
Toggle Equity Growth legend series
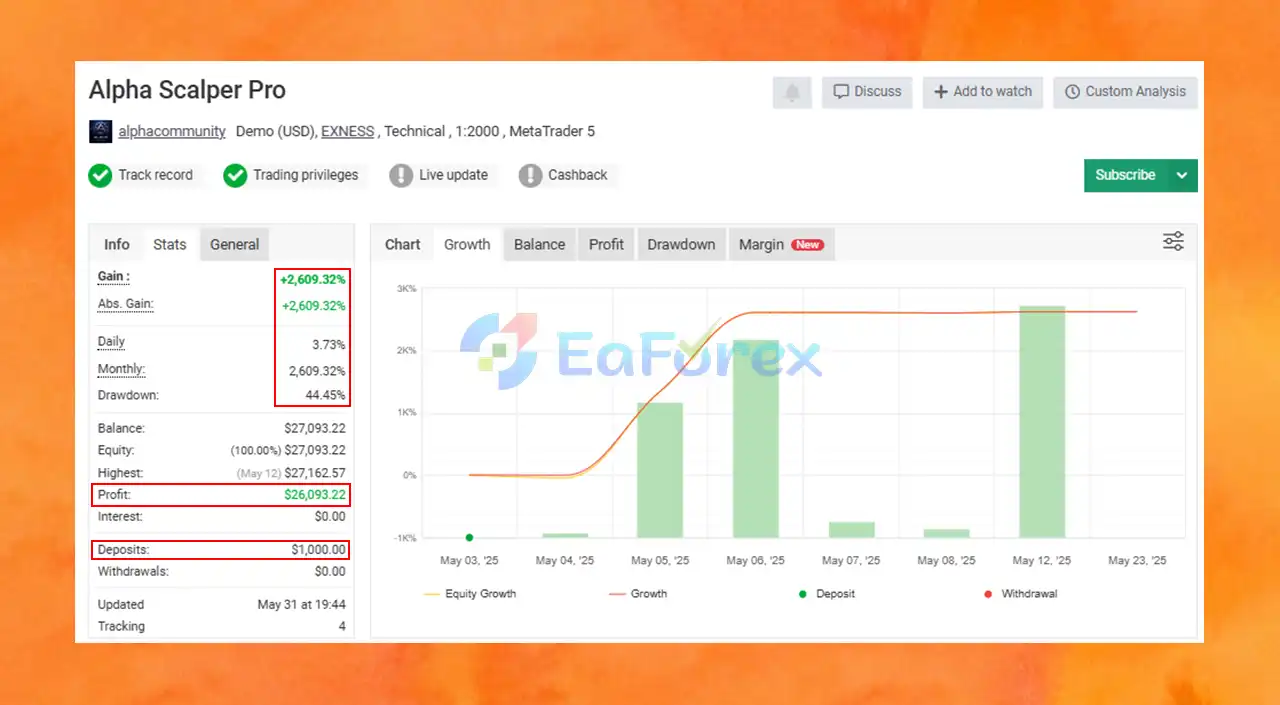point(470,594)
